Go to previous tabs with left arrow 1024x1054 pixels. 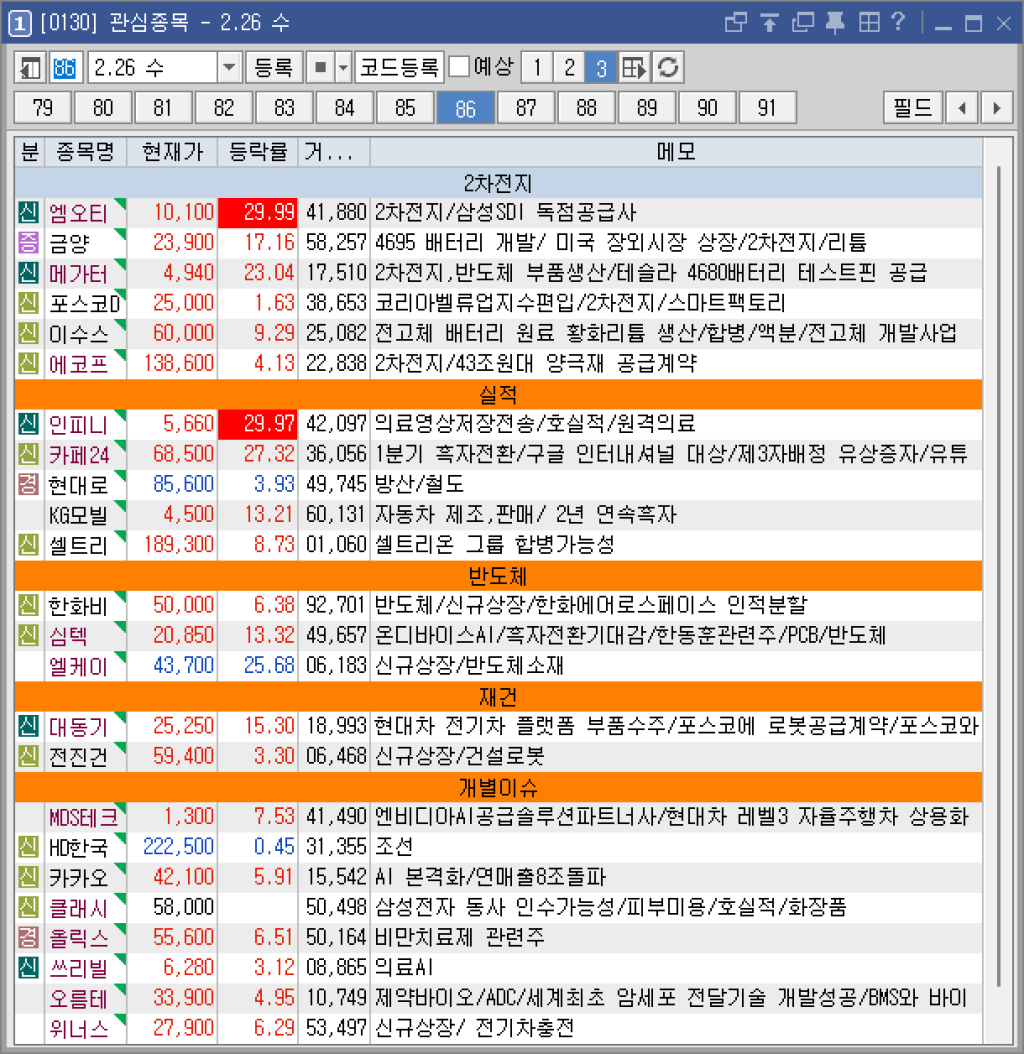click(962, 108)
